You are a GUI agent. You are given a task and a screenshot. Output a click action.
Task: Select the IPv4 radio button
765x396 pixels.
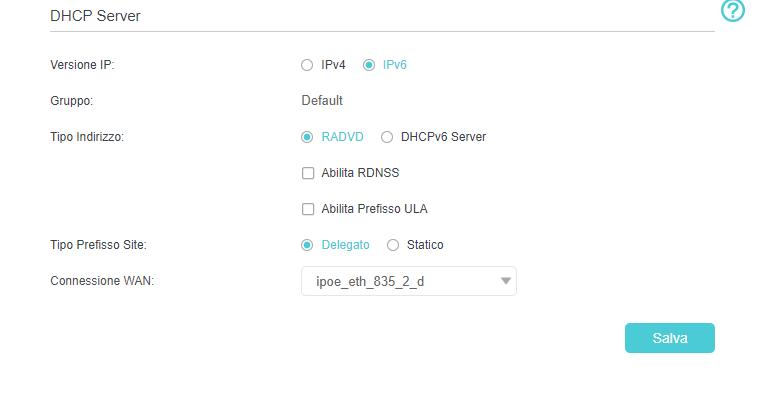(x=307, y=65)
